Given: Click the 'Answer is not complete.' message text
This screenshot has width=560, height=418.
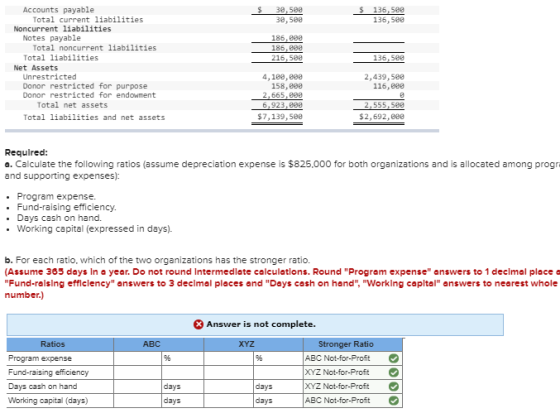Looking at the screenshot, I should pyautogui.click(x=261, y=324).
